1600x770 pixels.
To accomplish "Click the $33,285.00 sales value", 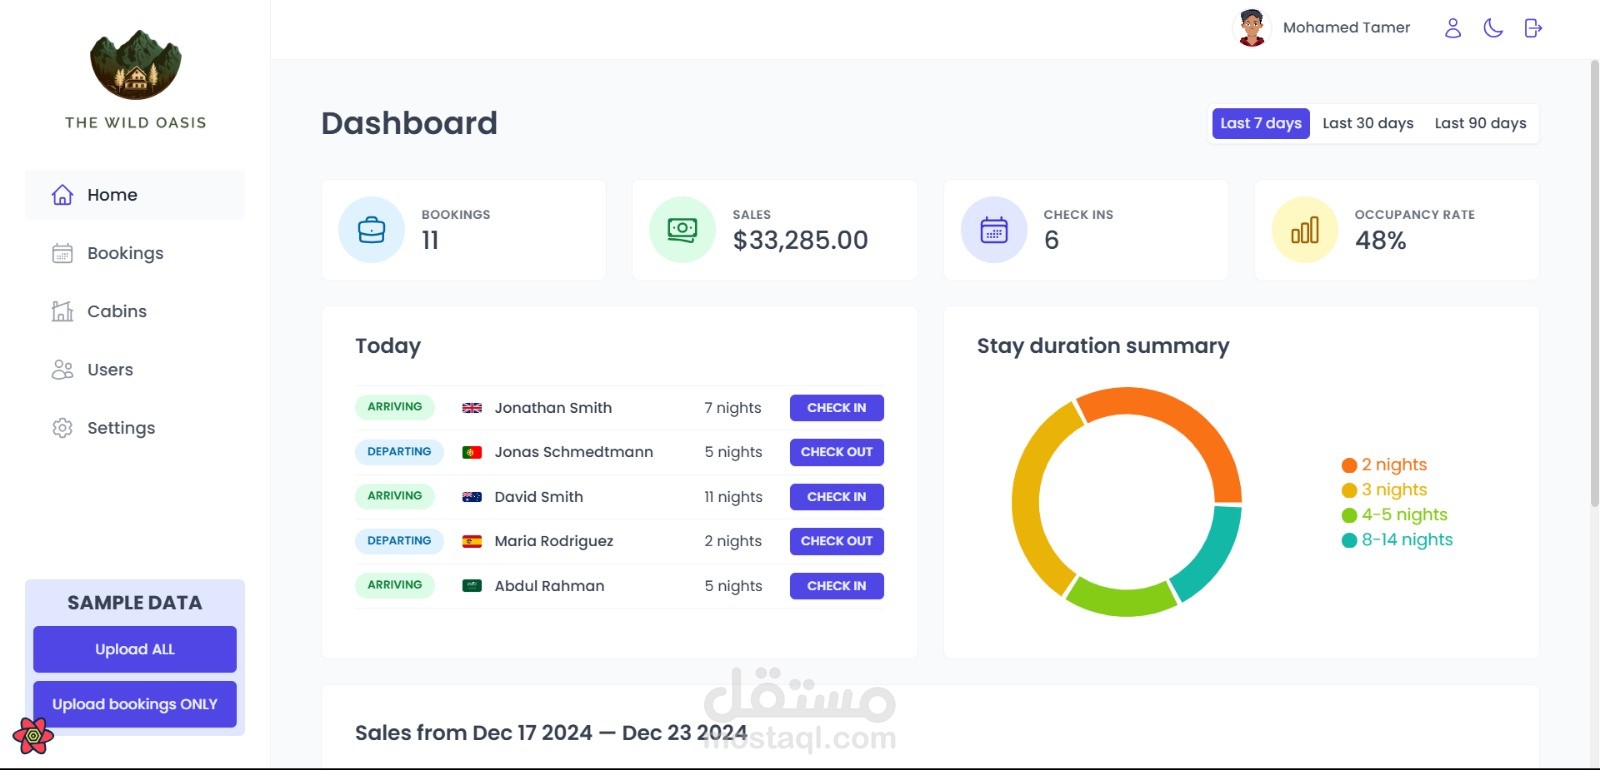I will point(800,240).
